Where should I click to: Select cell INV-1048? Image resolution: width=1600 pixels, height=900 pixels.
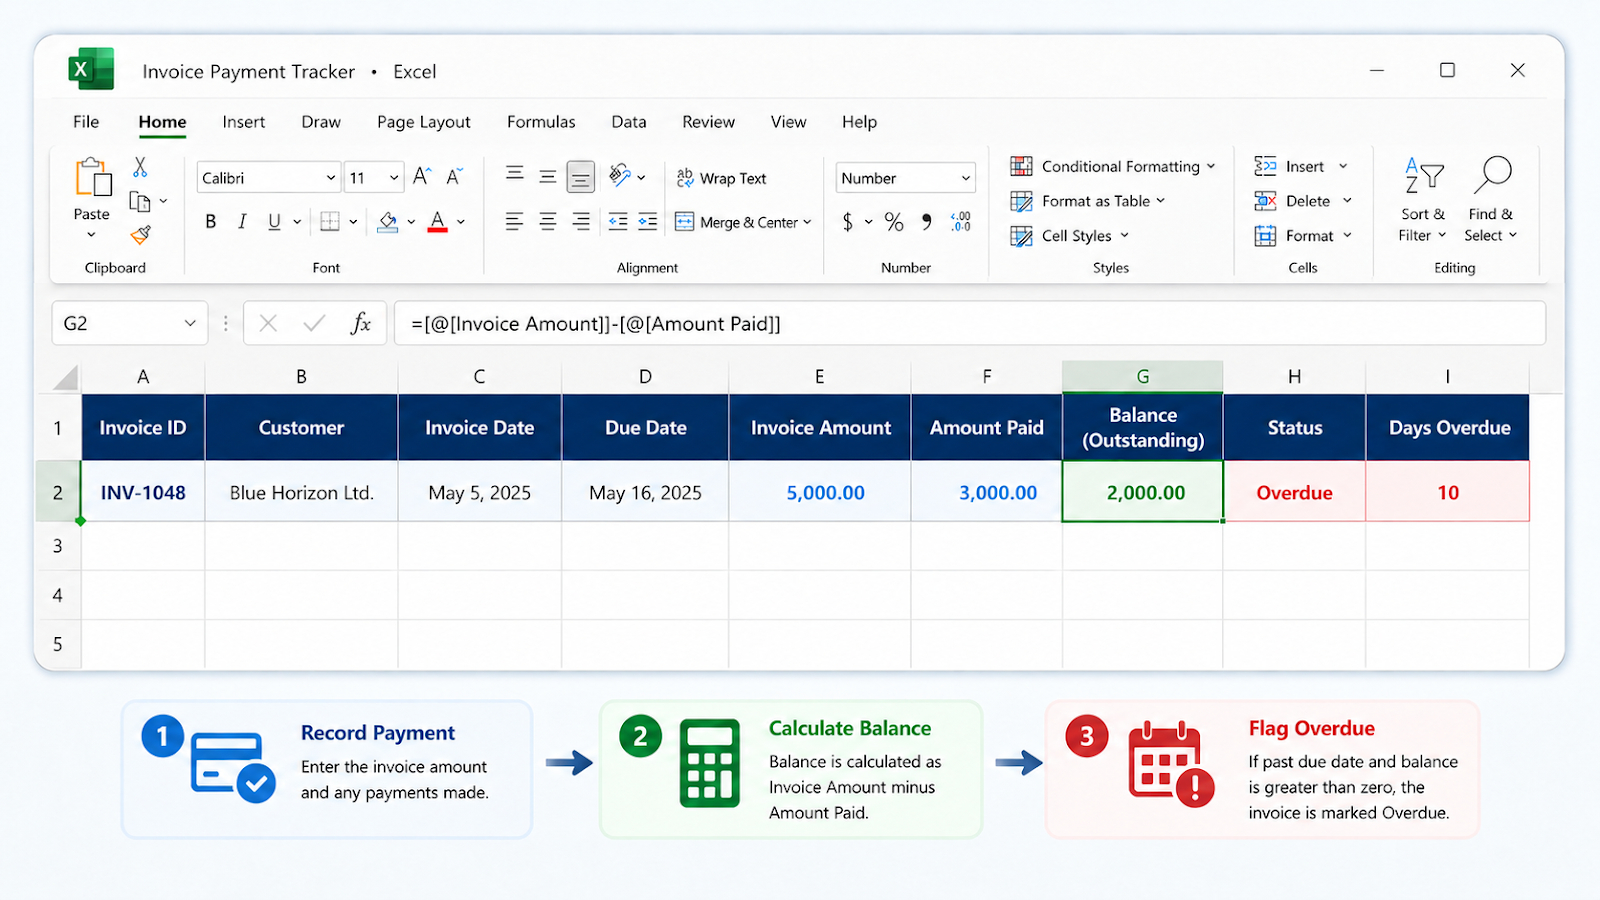click(x=143, y=492)
